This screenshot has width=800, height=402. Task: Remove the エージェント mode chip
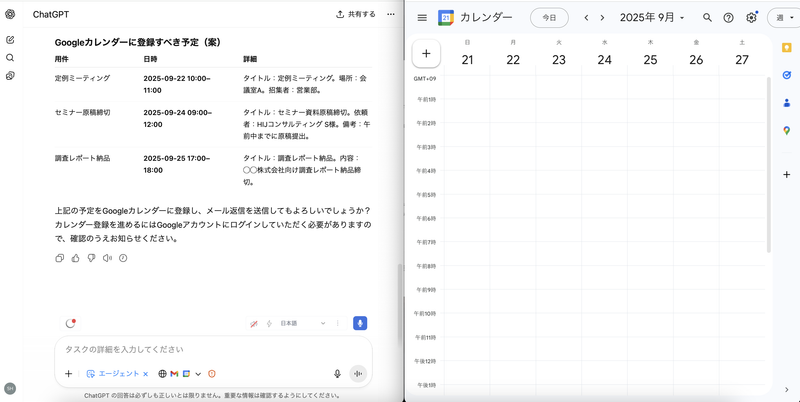click(x=146, y=374)
